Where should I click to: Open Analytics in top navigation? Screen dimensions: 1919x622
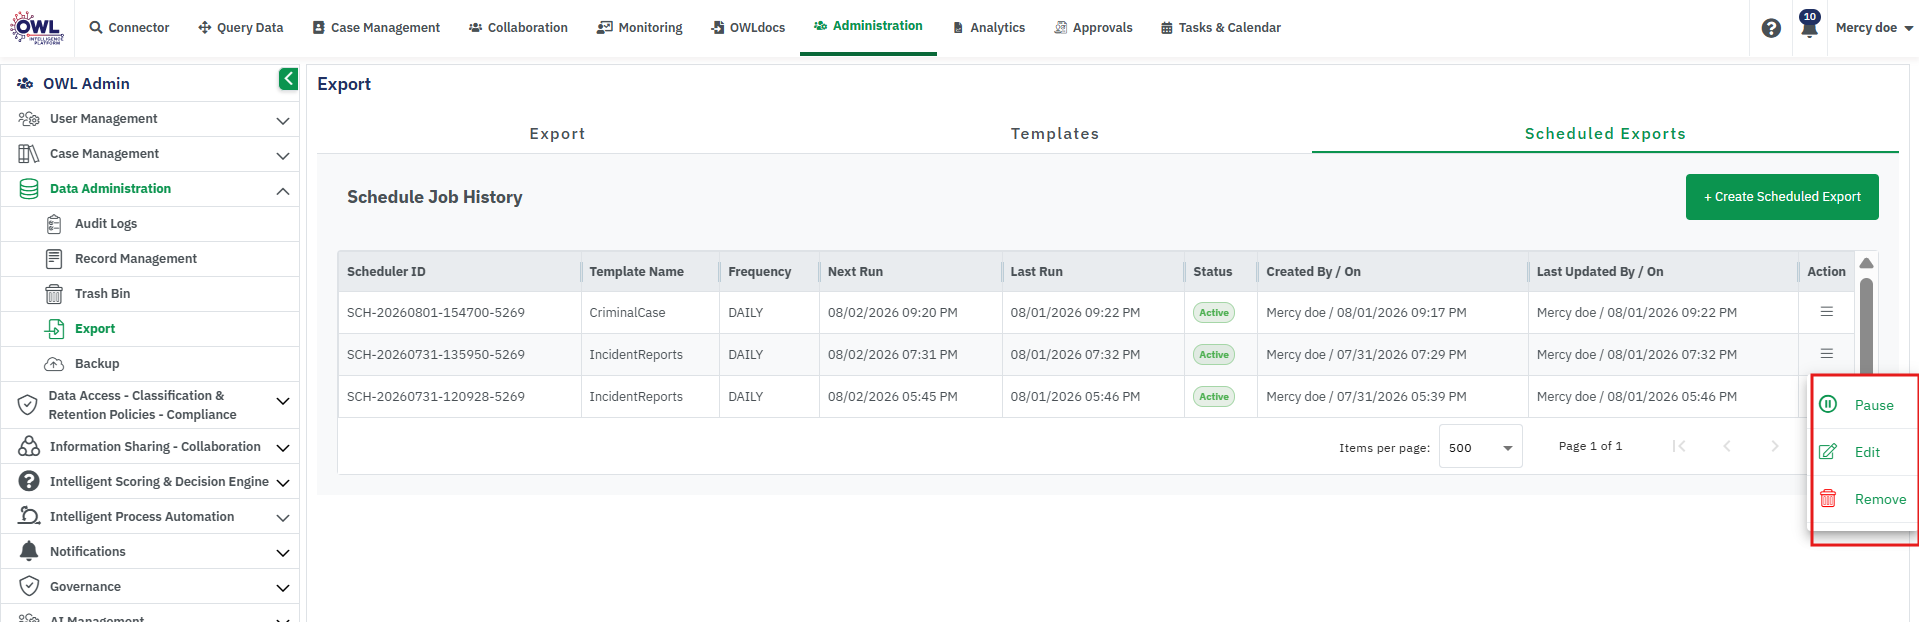click(988, 28)
